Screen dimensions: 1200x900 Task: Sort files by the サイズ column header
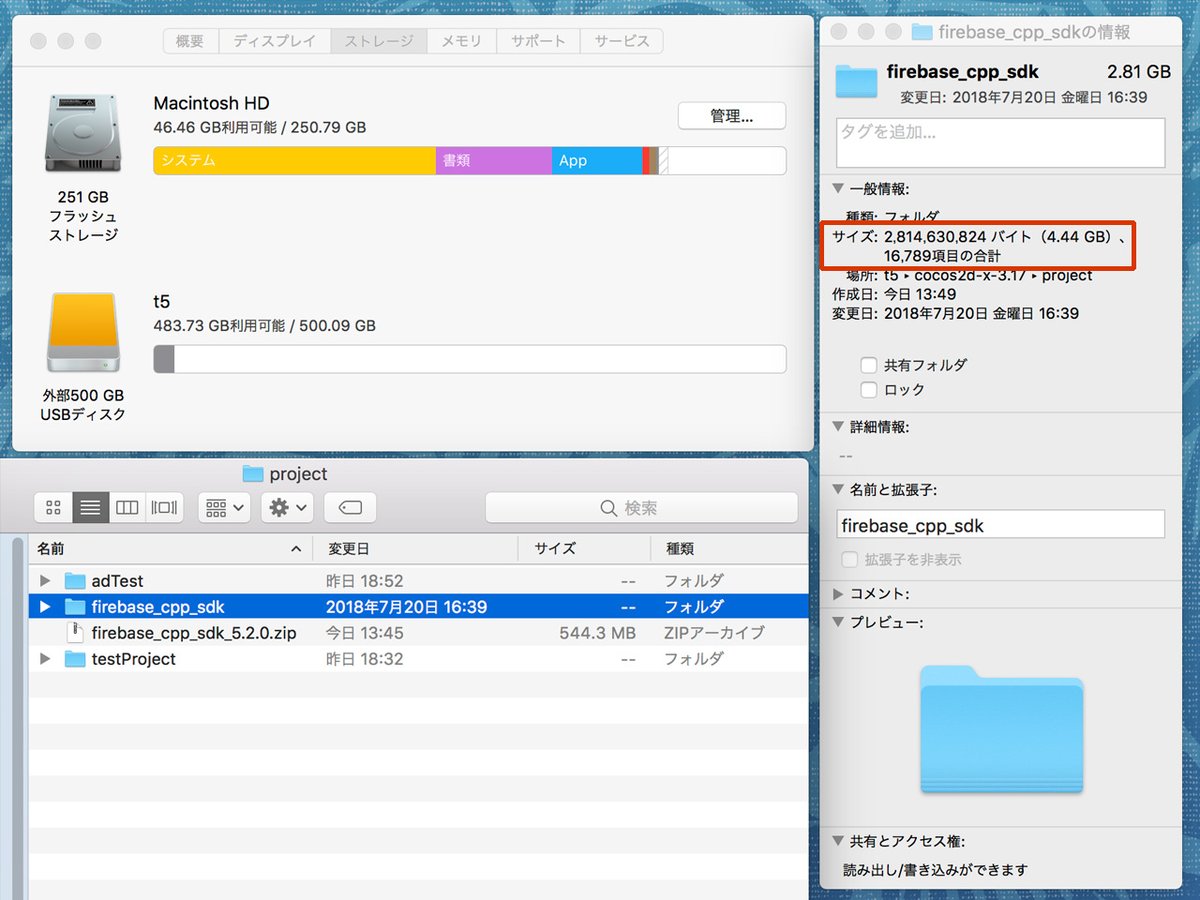(x=555, y=549)
